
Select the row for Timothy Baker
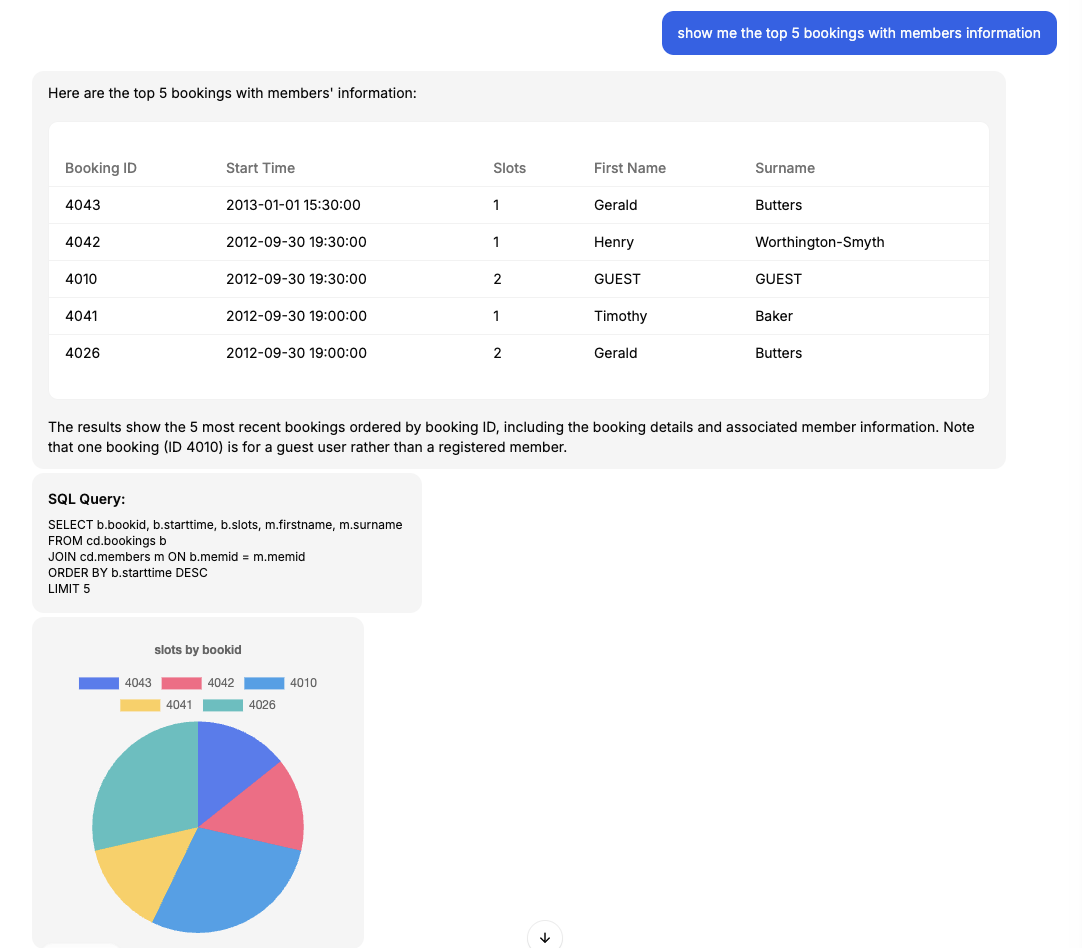(400, 316)
